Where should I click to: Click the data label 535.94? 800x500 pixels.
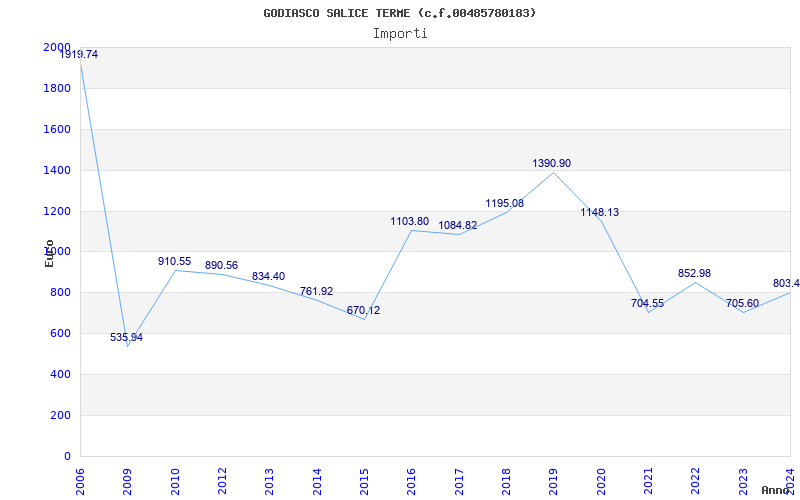[x=127, y=337]
